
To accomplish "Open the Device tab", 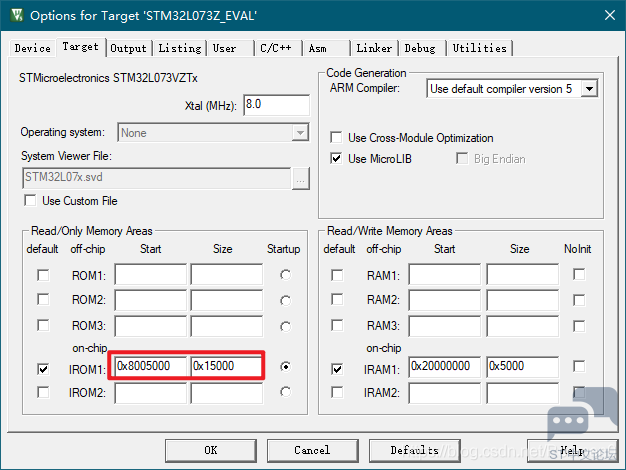I will (x=33, y=48).
